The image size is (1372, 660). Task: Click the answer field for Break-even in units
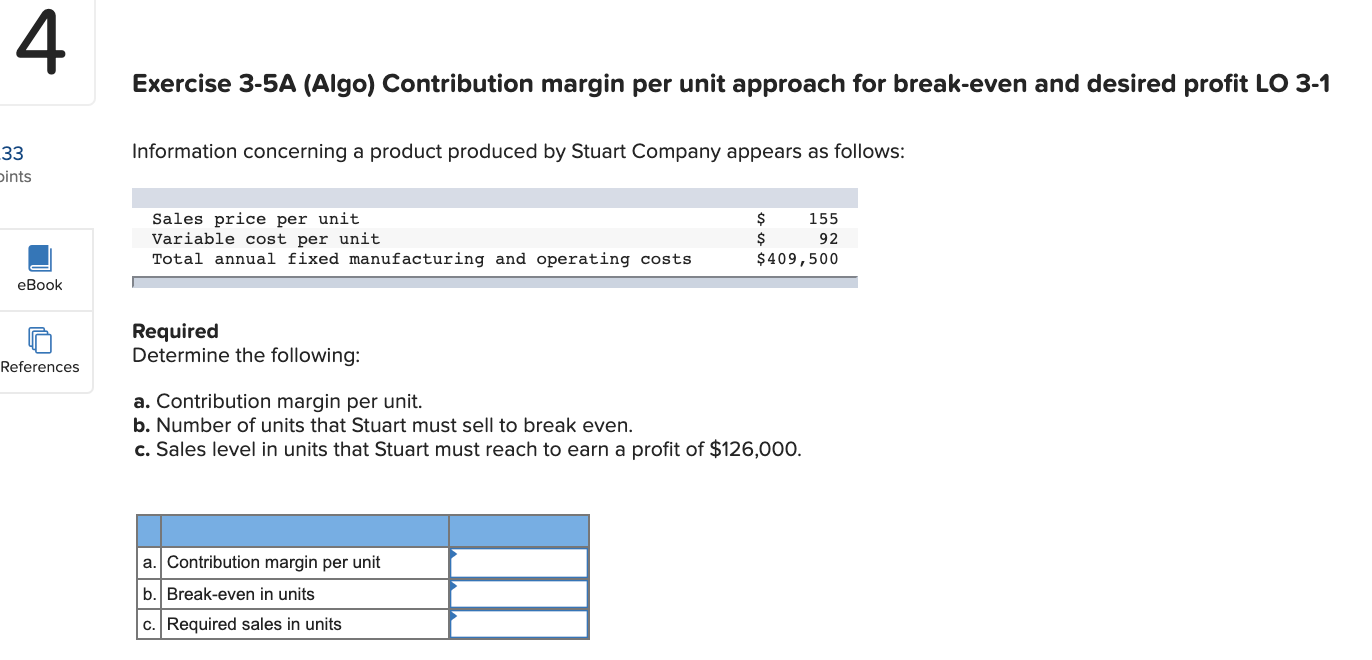(518, 593)
